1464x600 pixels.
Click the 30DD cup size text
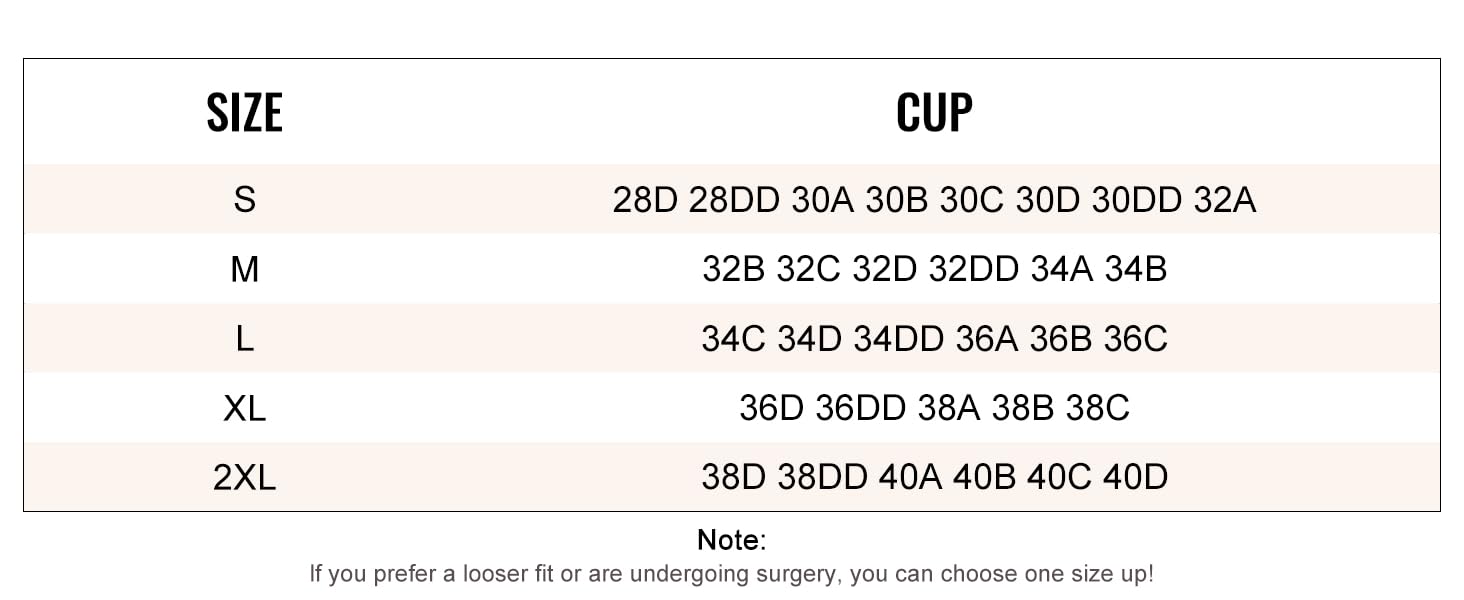click(1137, 200)
